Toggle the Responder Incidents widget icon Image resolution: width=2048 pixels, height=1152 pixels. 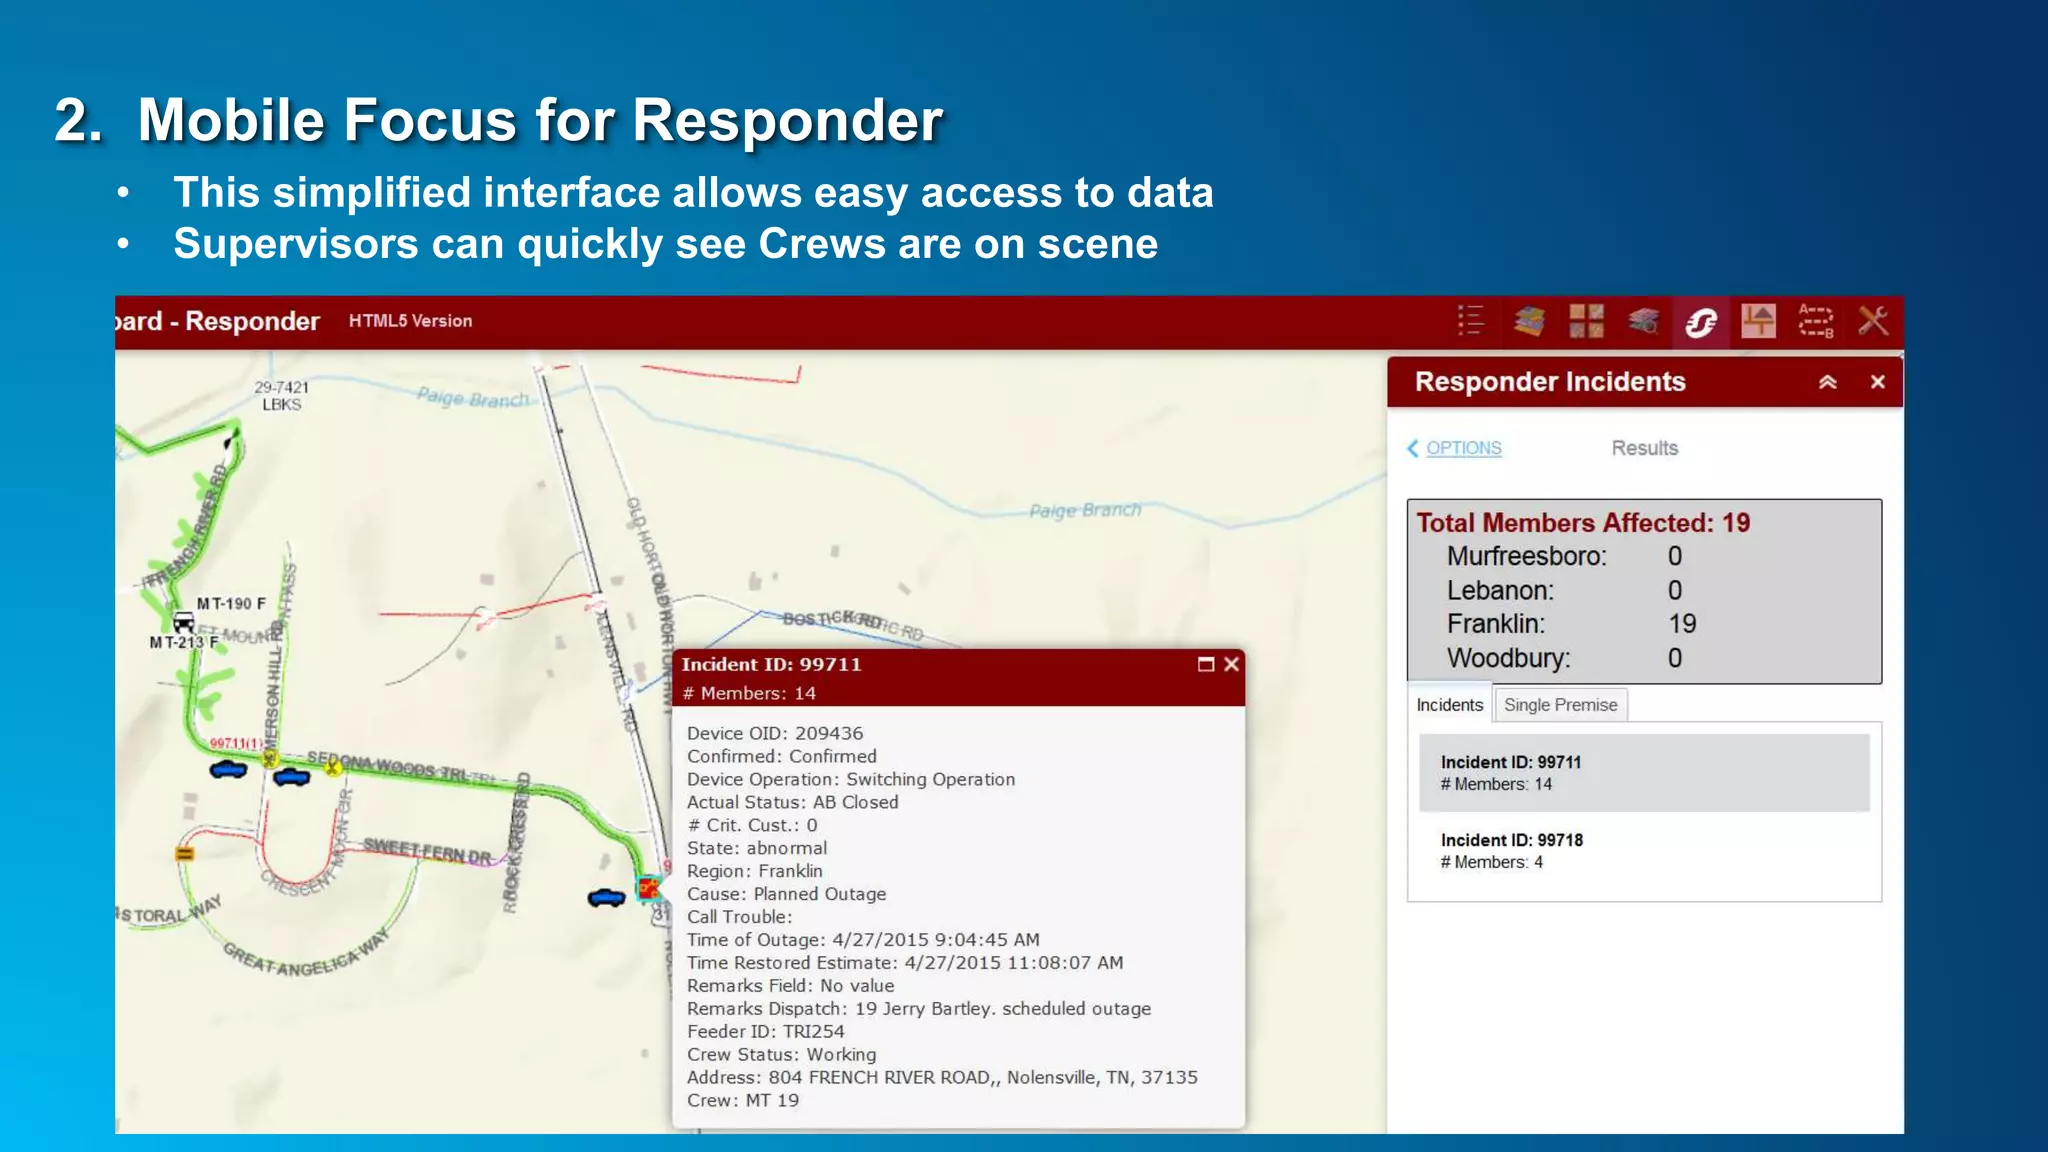pos(1701,322)
